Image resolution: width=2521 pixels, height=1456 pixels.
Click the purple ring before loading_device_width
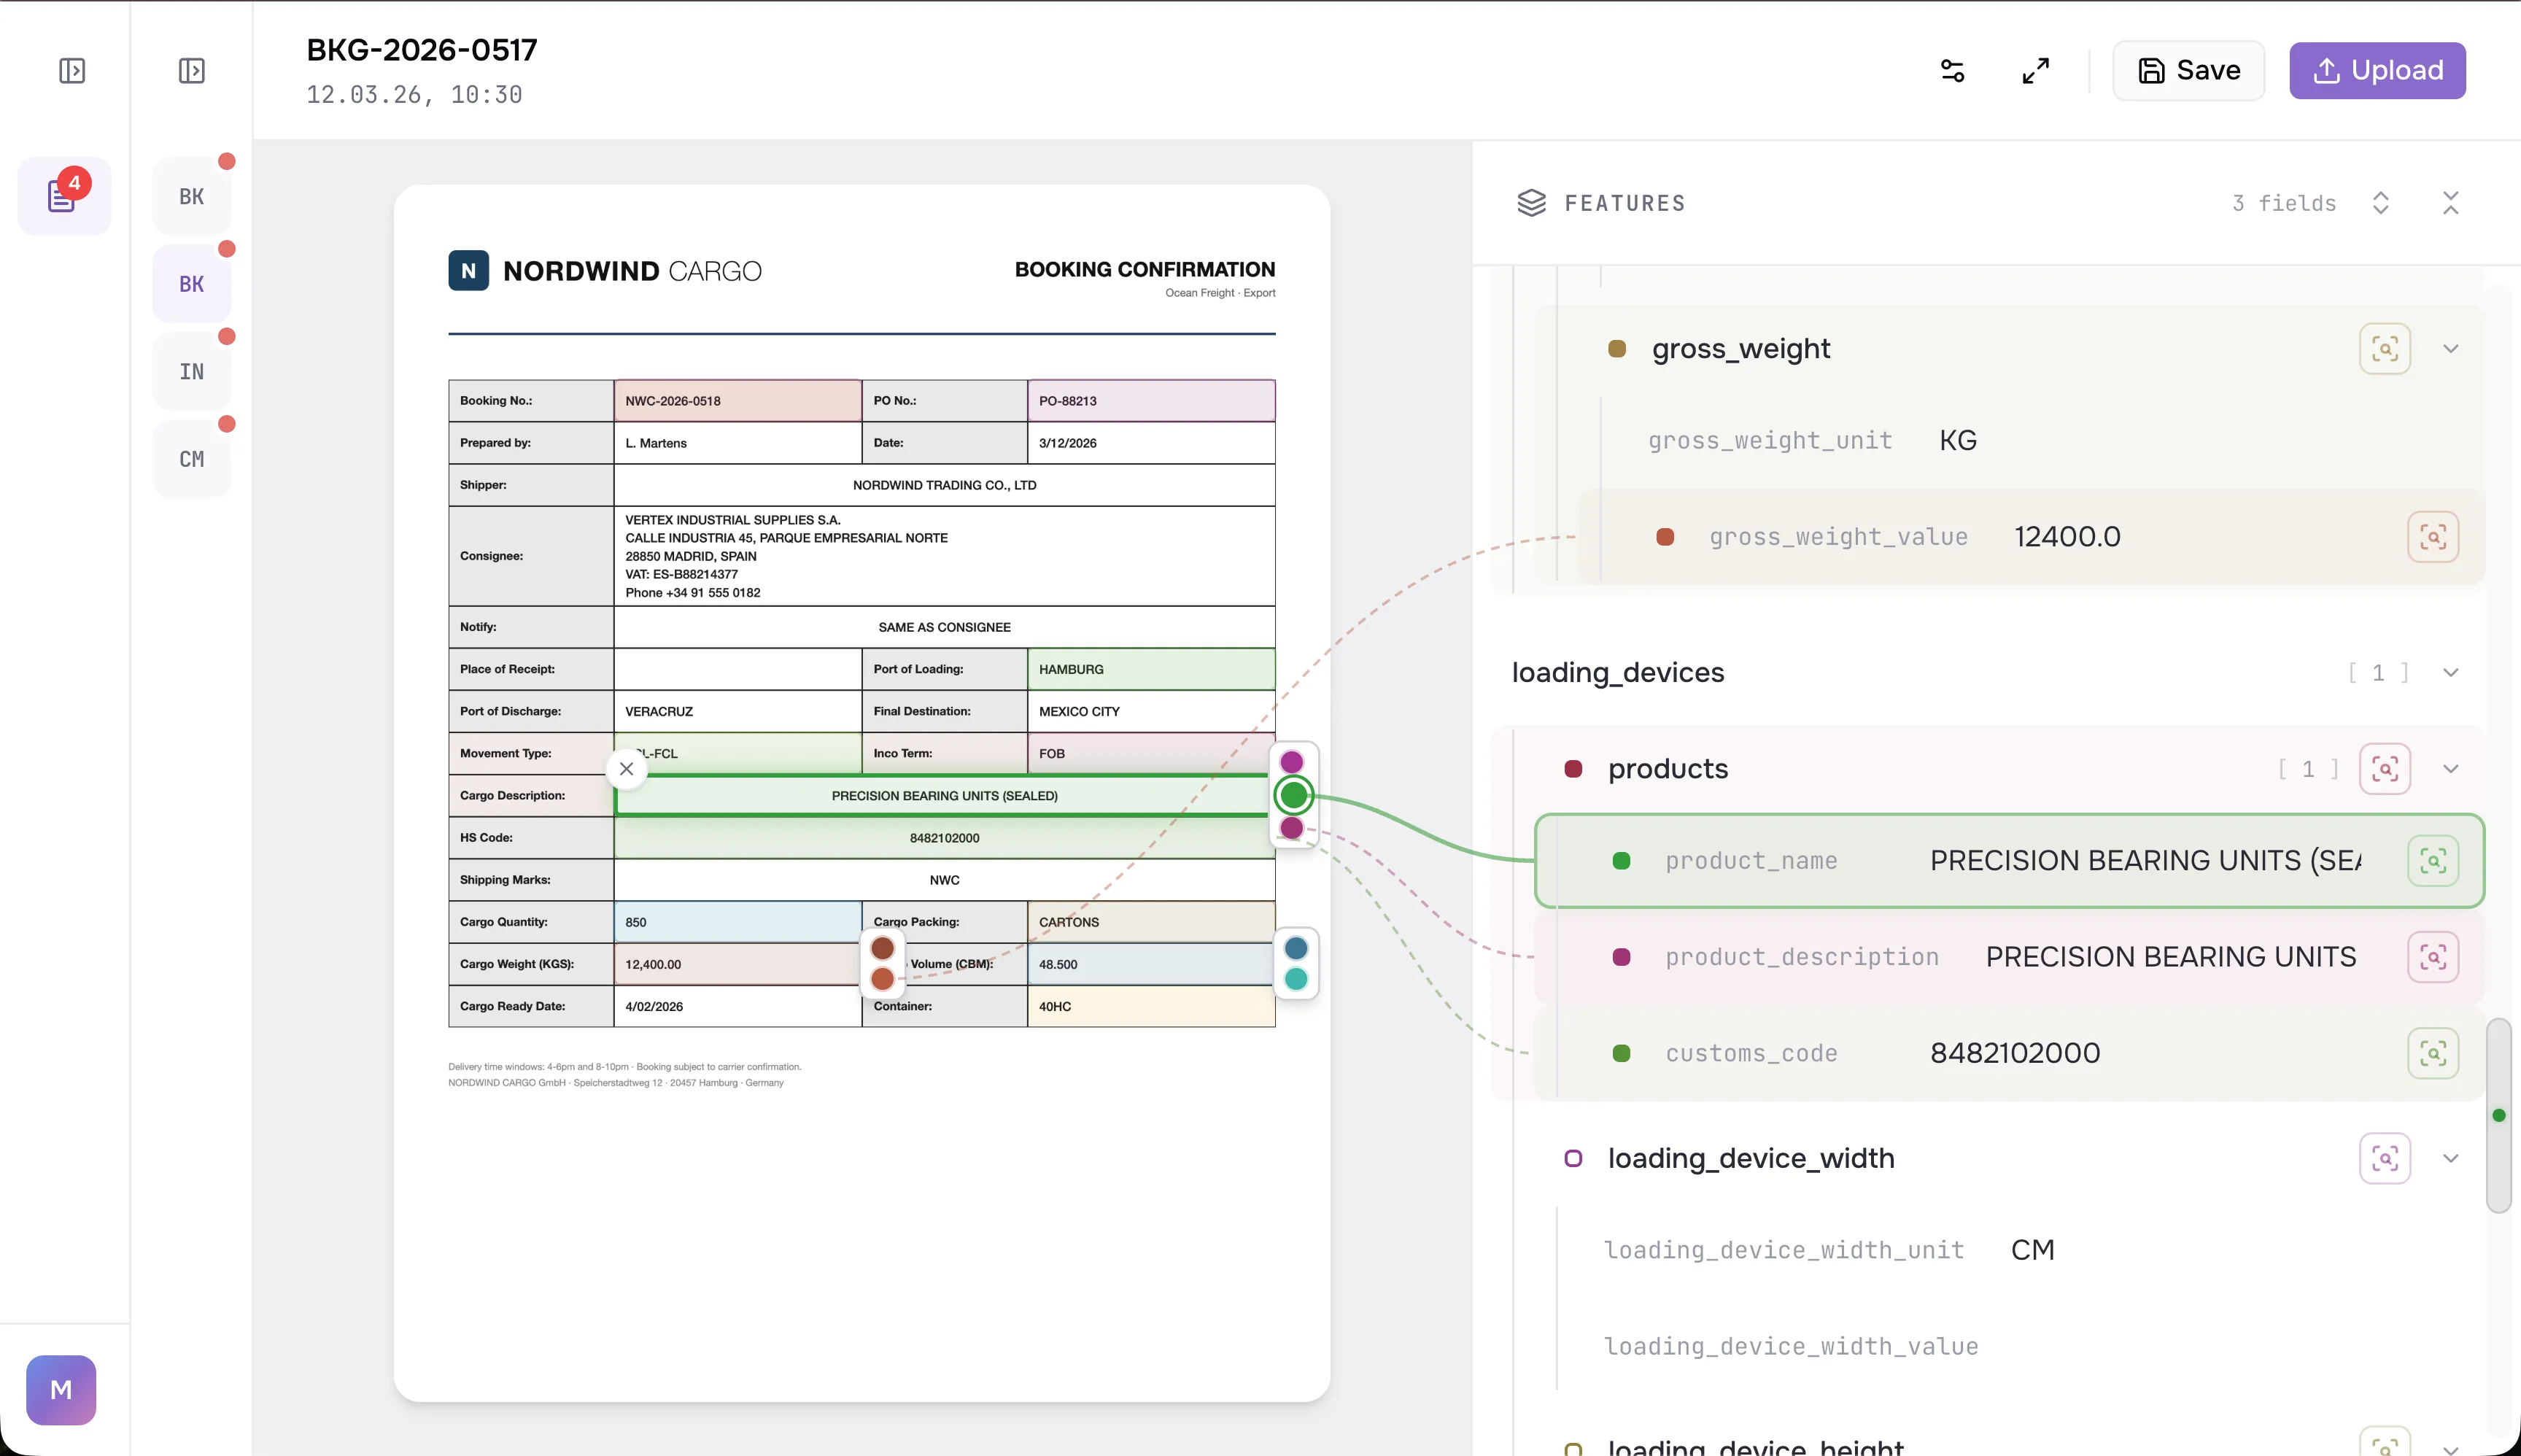[x=1573, y=1158]
